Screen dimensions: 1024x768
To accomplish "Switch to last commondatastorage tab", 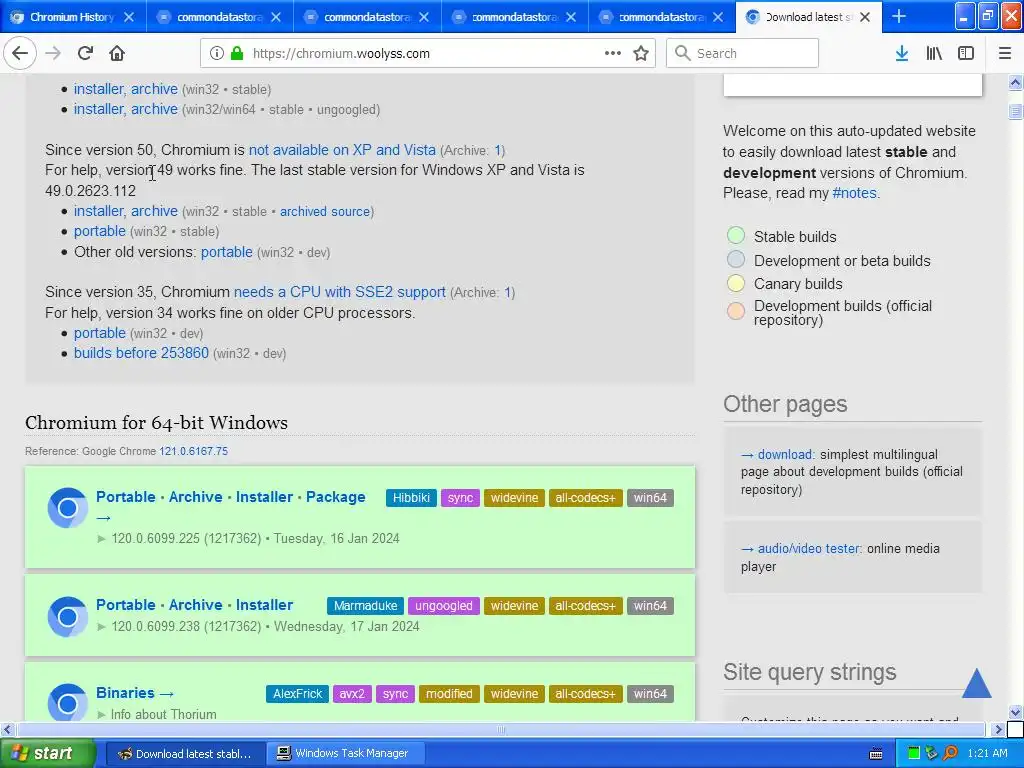I will 662,17.
